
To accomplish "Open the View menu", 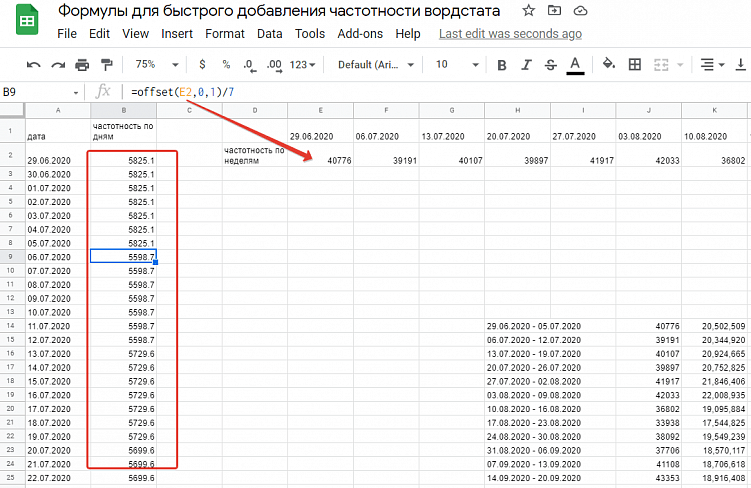I will pos(136,34).
